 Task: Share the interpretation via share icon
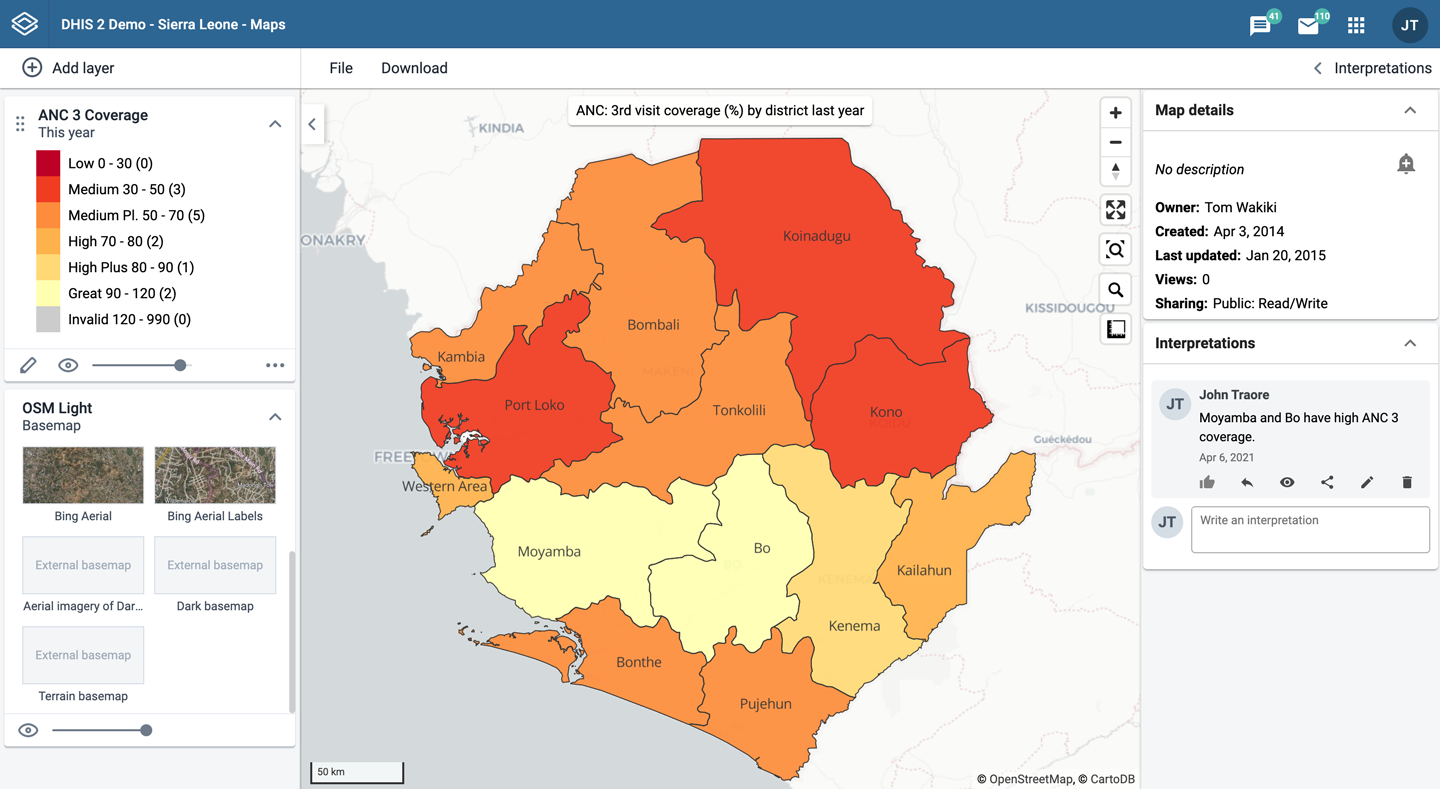1327,482
